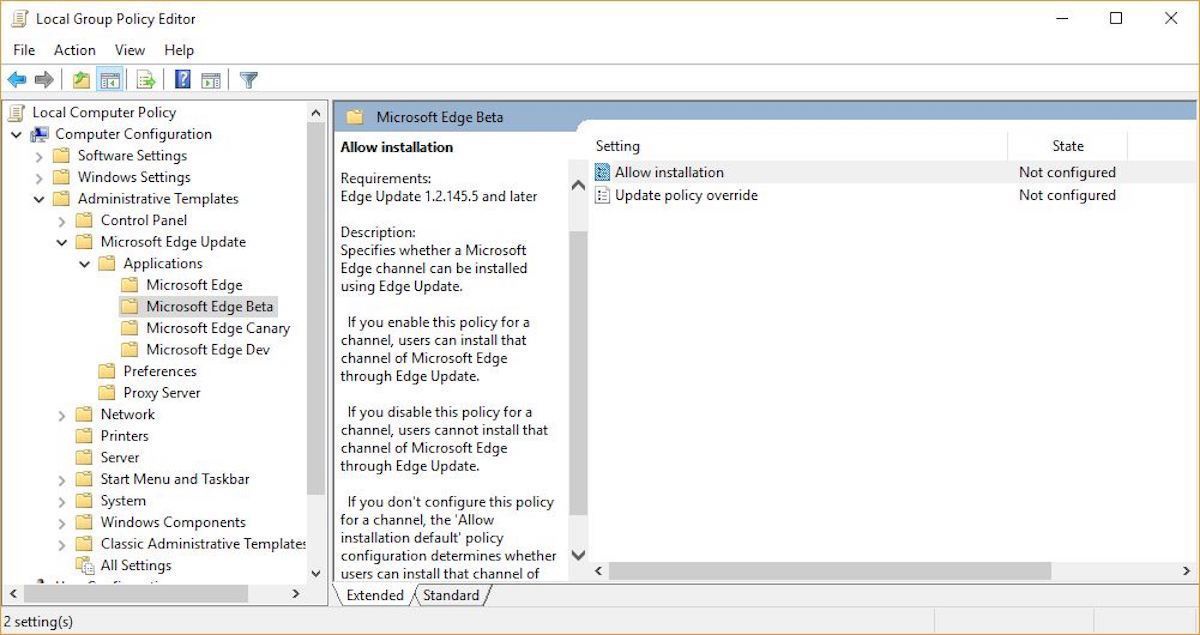
Task: Select the Software Settings tree item
Action: [x=132, y=156]
